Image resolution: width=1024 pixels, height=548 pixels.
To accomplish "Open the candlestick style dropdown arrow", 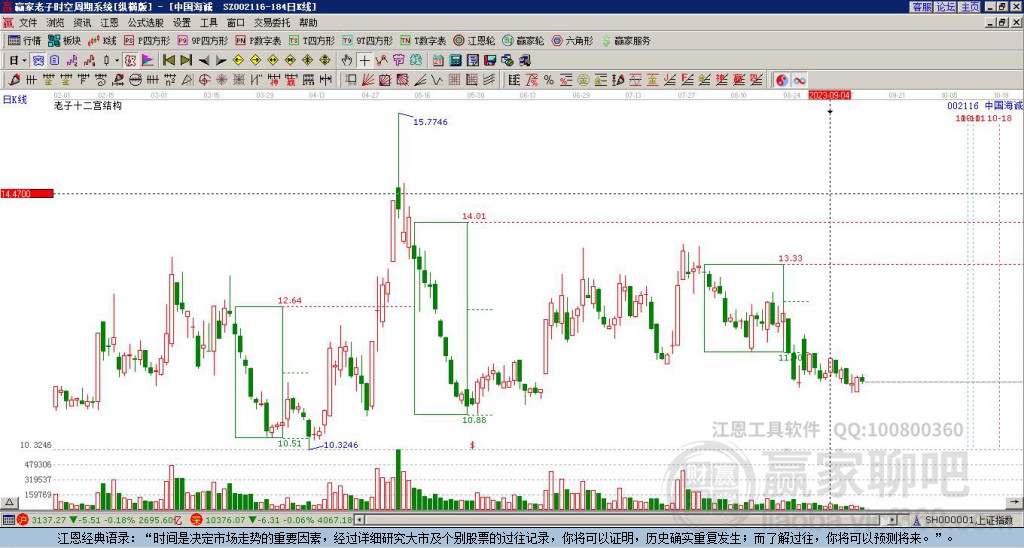I will 117,61.
